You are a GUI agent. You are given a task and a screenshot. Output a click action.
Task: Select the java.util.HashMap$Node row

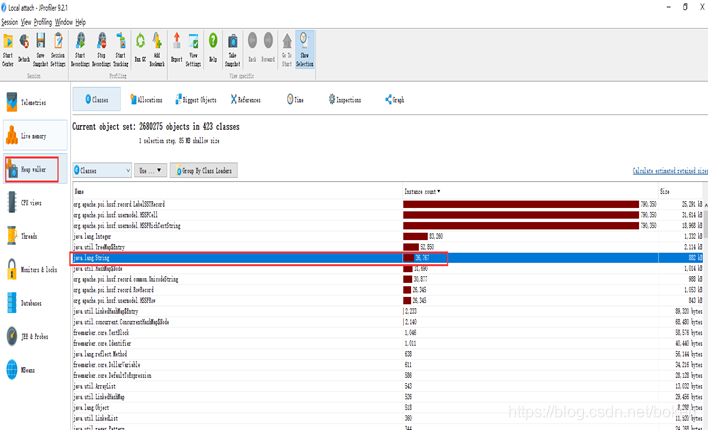tap(387, 268)
